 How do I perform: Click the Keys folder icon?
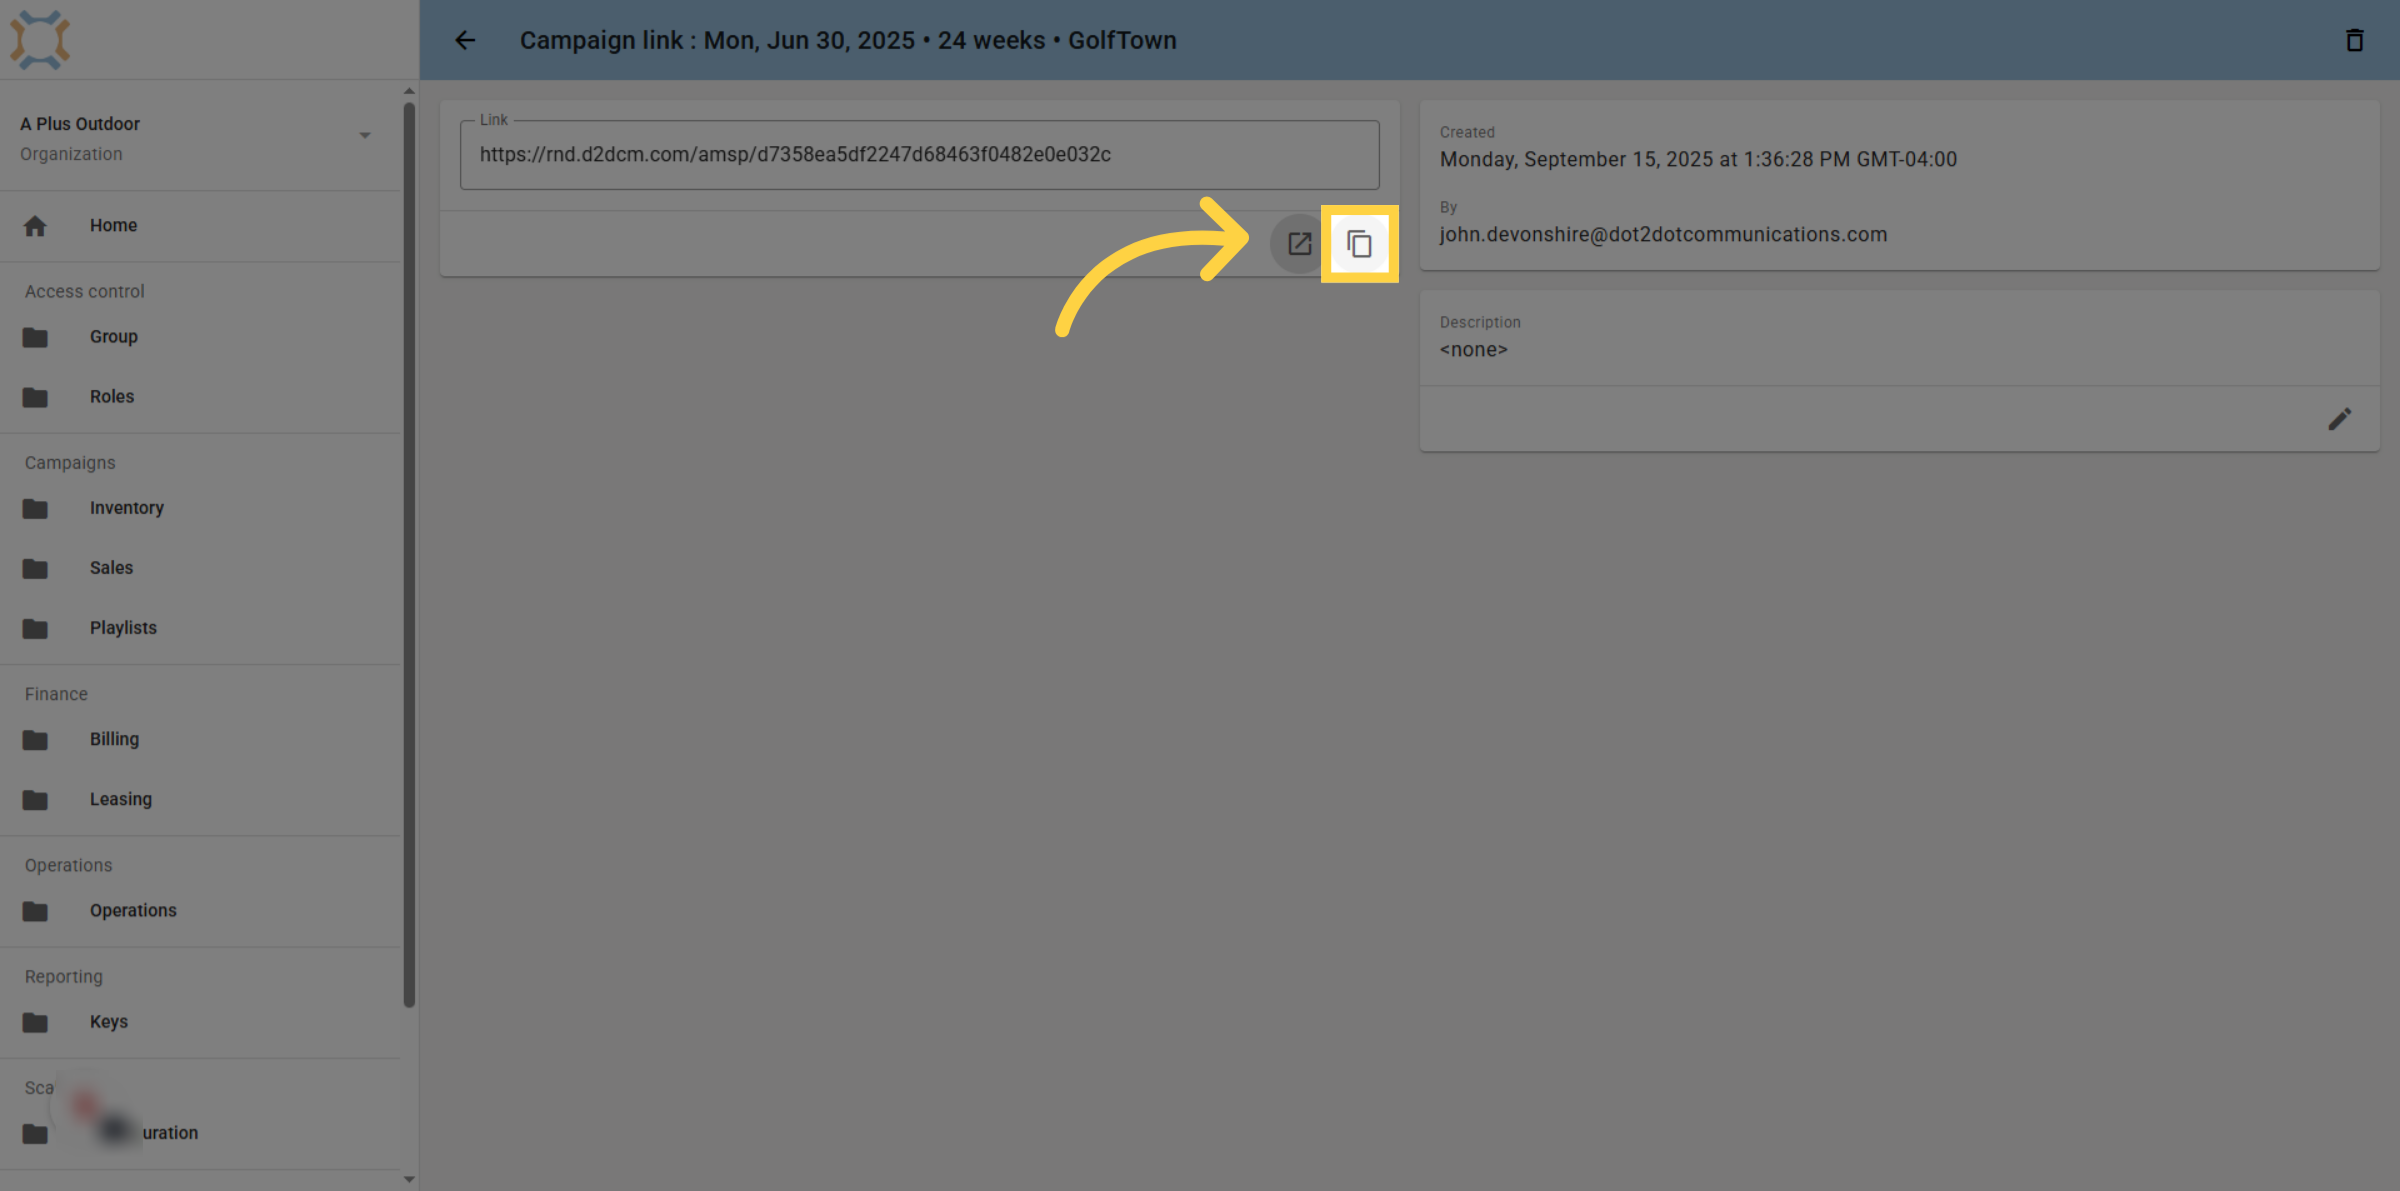[35, 1022]
